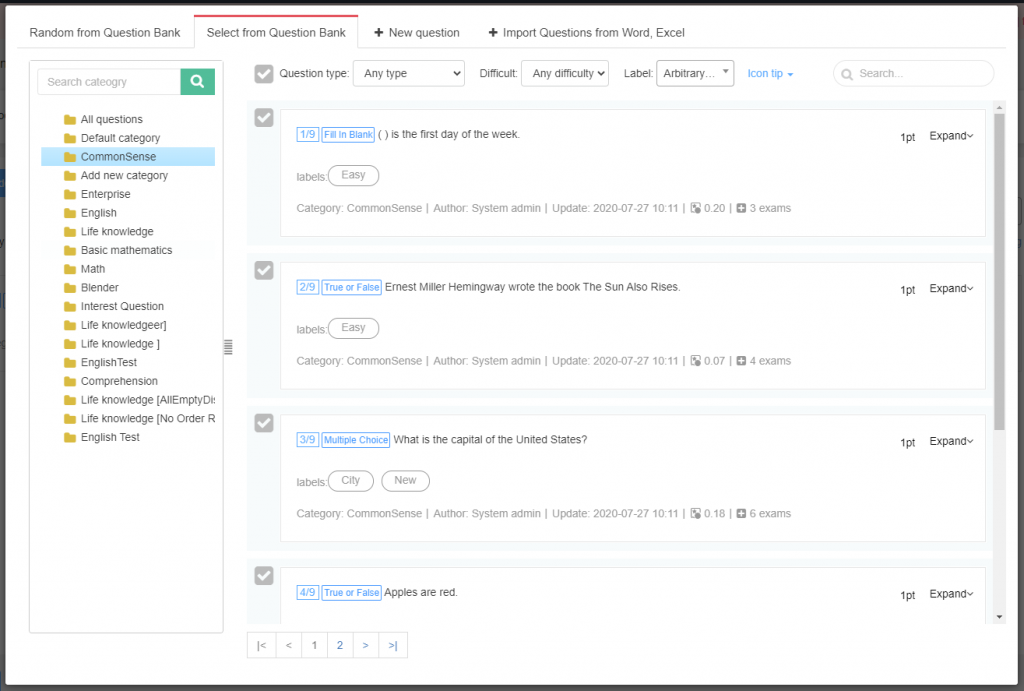Jump to first page with |< button
The image size is (1024, 691).
261,645
